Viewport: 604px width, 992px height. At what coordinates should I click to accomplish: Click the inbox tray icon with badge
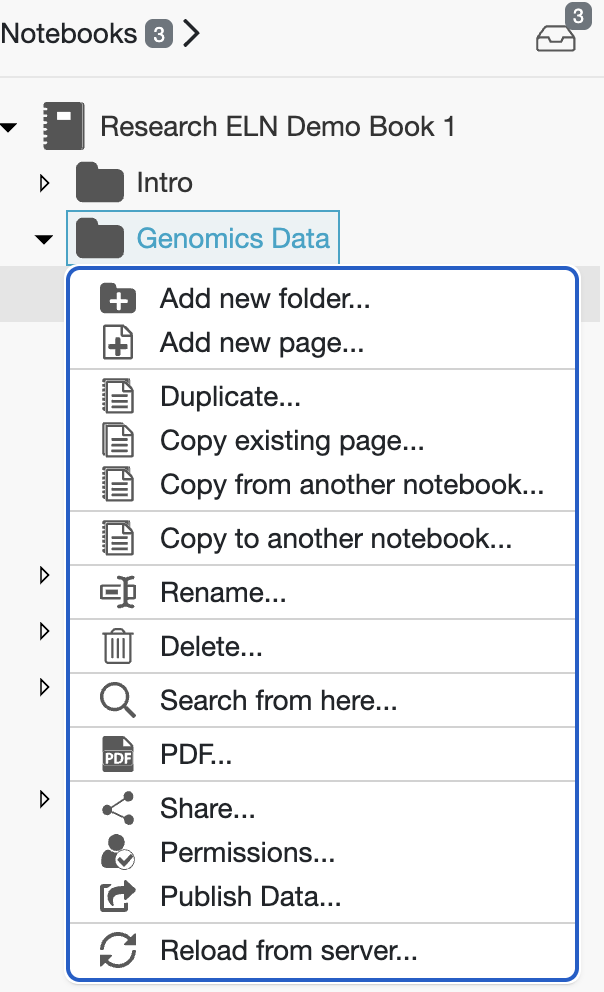click(x=556, y=37)
